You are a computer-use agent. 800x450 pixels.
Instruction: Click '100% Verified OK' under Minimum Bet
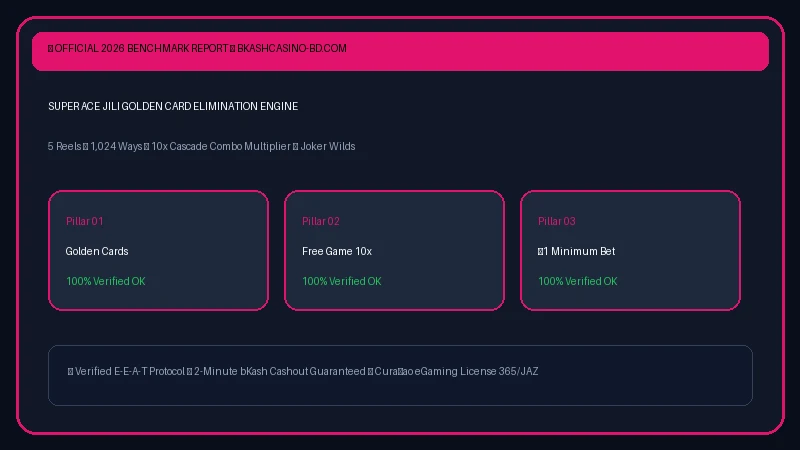578,281
